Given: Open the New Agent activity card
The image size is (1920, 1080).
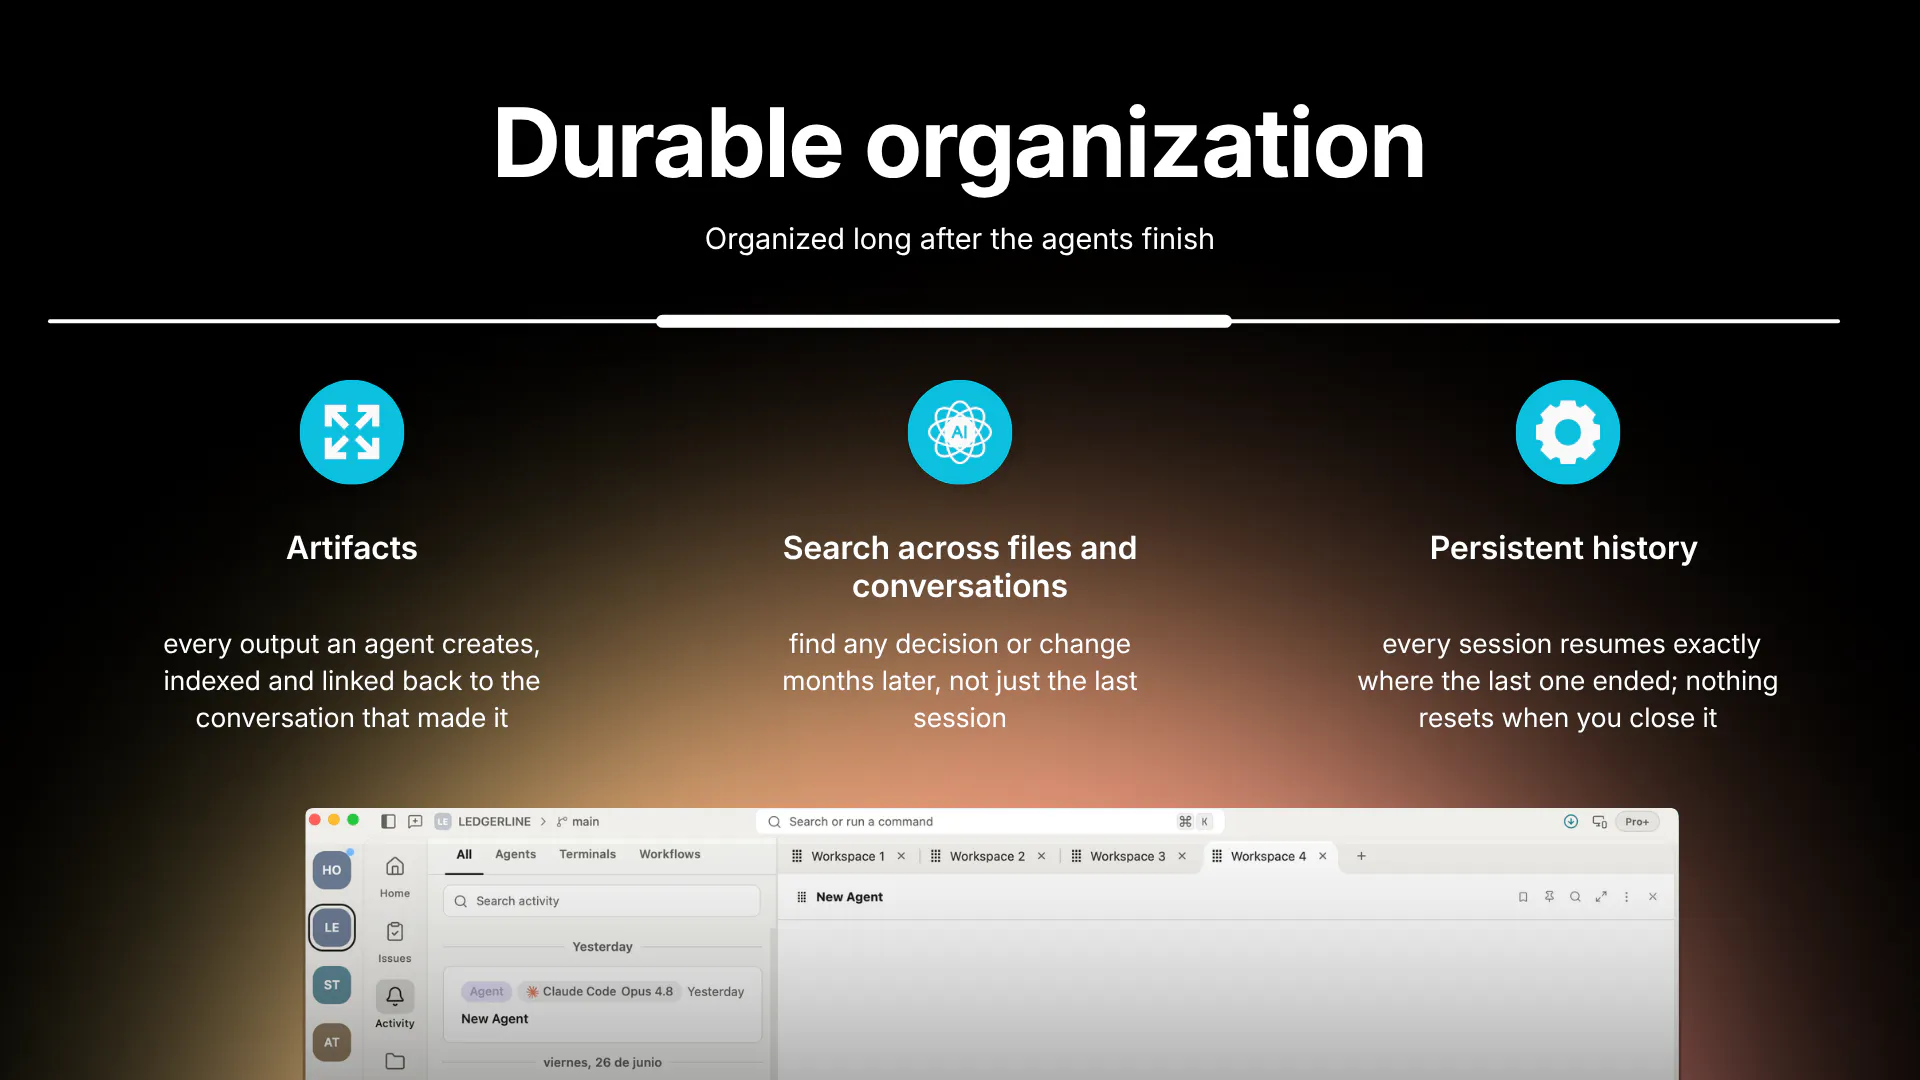Looking at the screenshot, I should [602, 1005].
